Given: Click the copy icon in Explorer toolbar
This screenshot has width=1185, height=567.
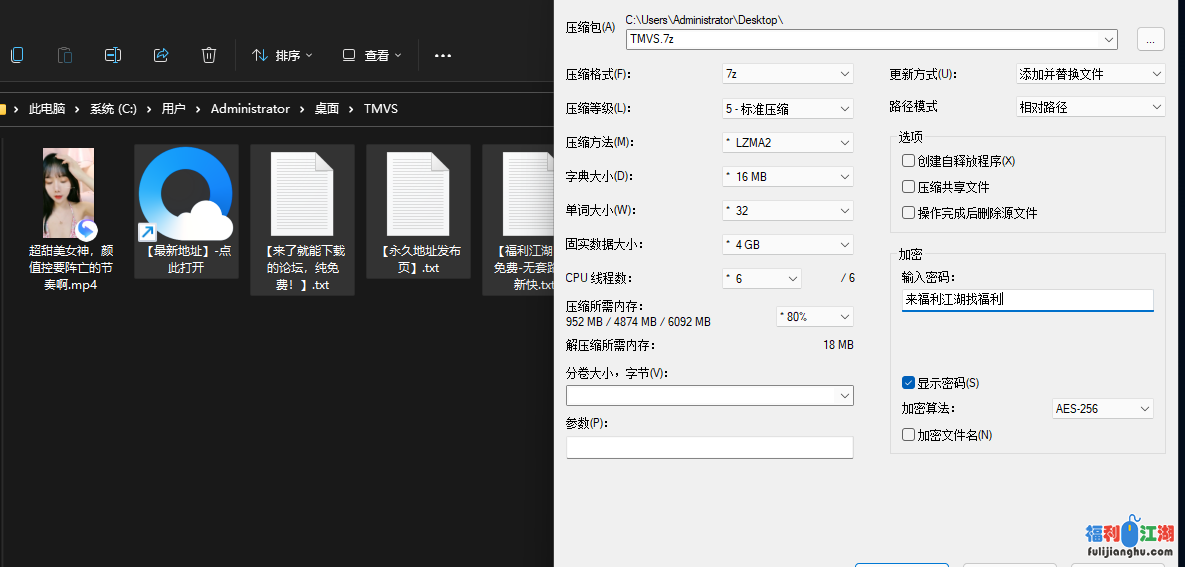Looking at the screenshot, I should [17, 55].
